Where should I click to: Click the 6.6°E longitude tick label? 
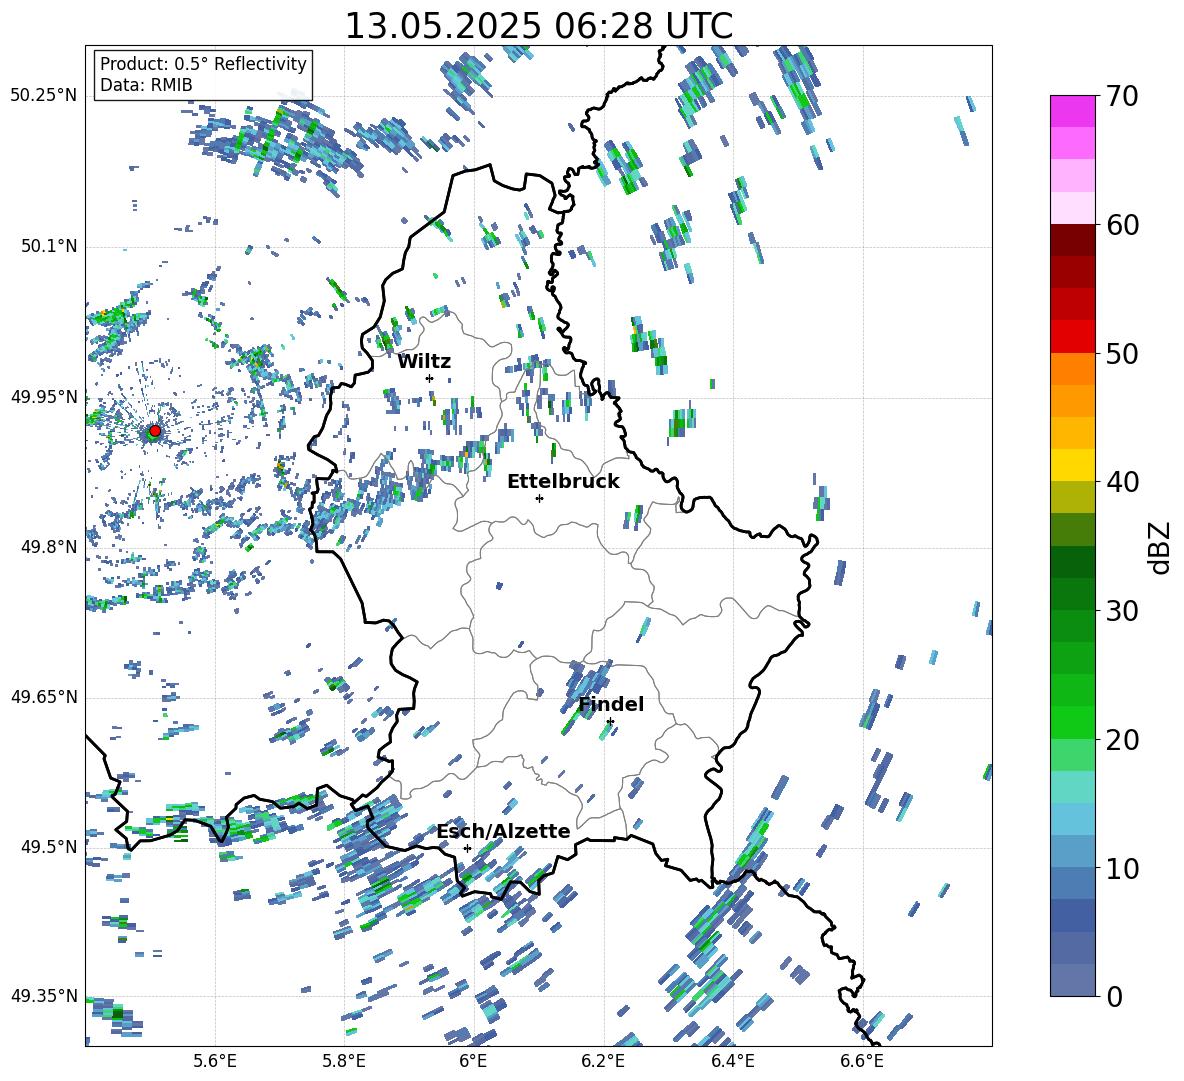point(862,1062)
